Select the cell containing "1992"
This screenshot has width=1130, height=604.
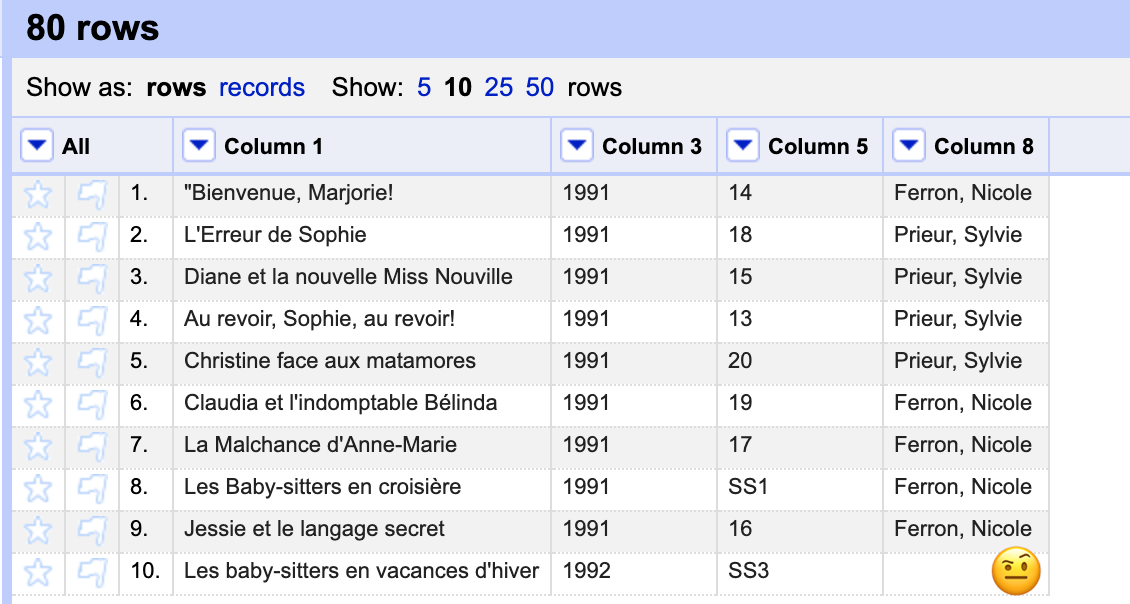(x=586, y=570)
